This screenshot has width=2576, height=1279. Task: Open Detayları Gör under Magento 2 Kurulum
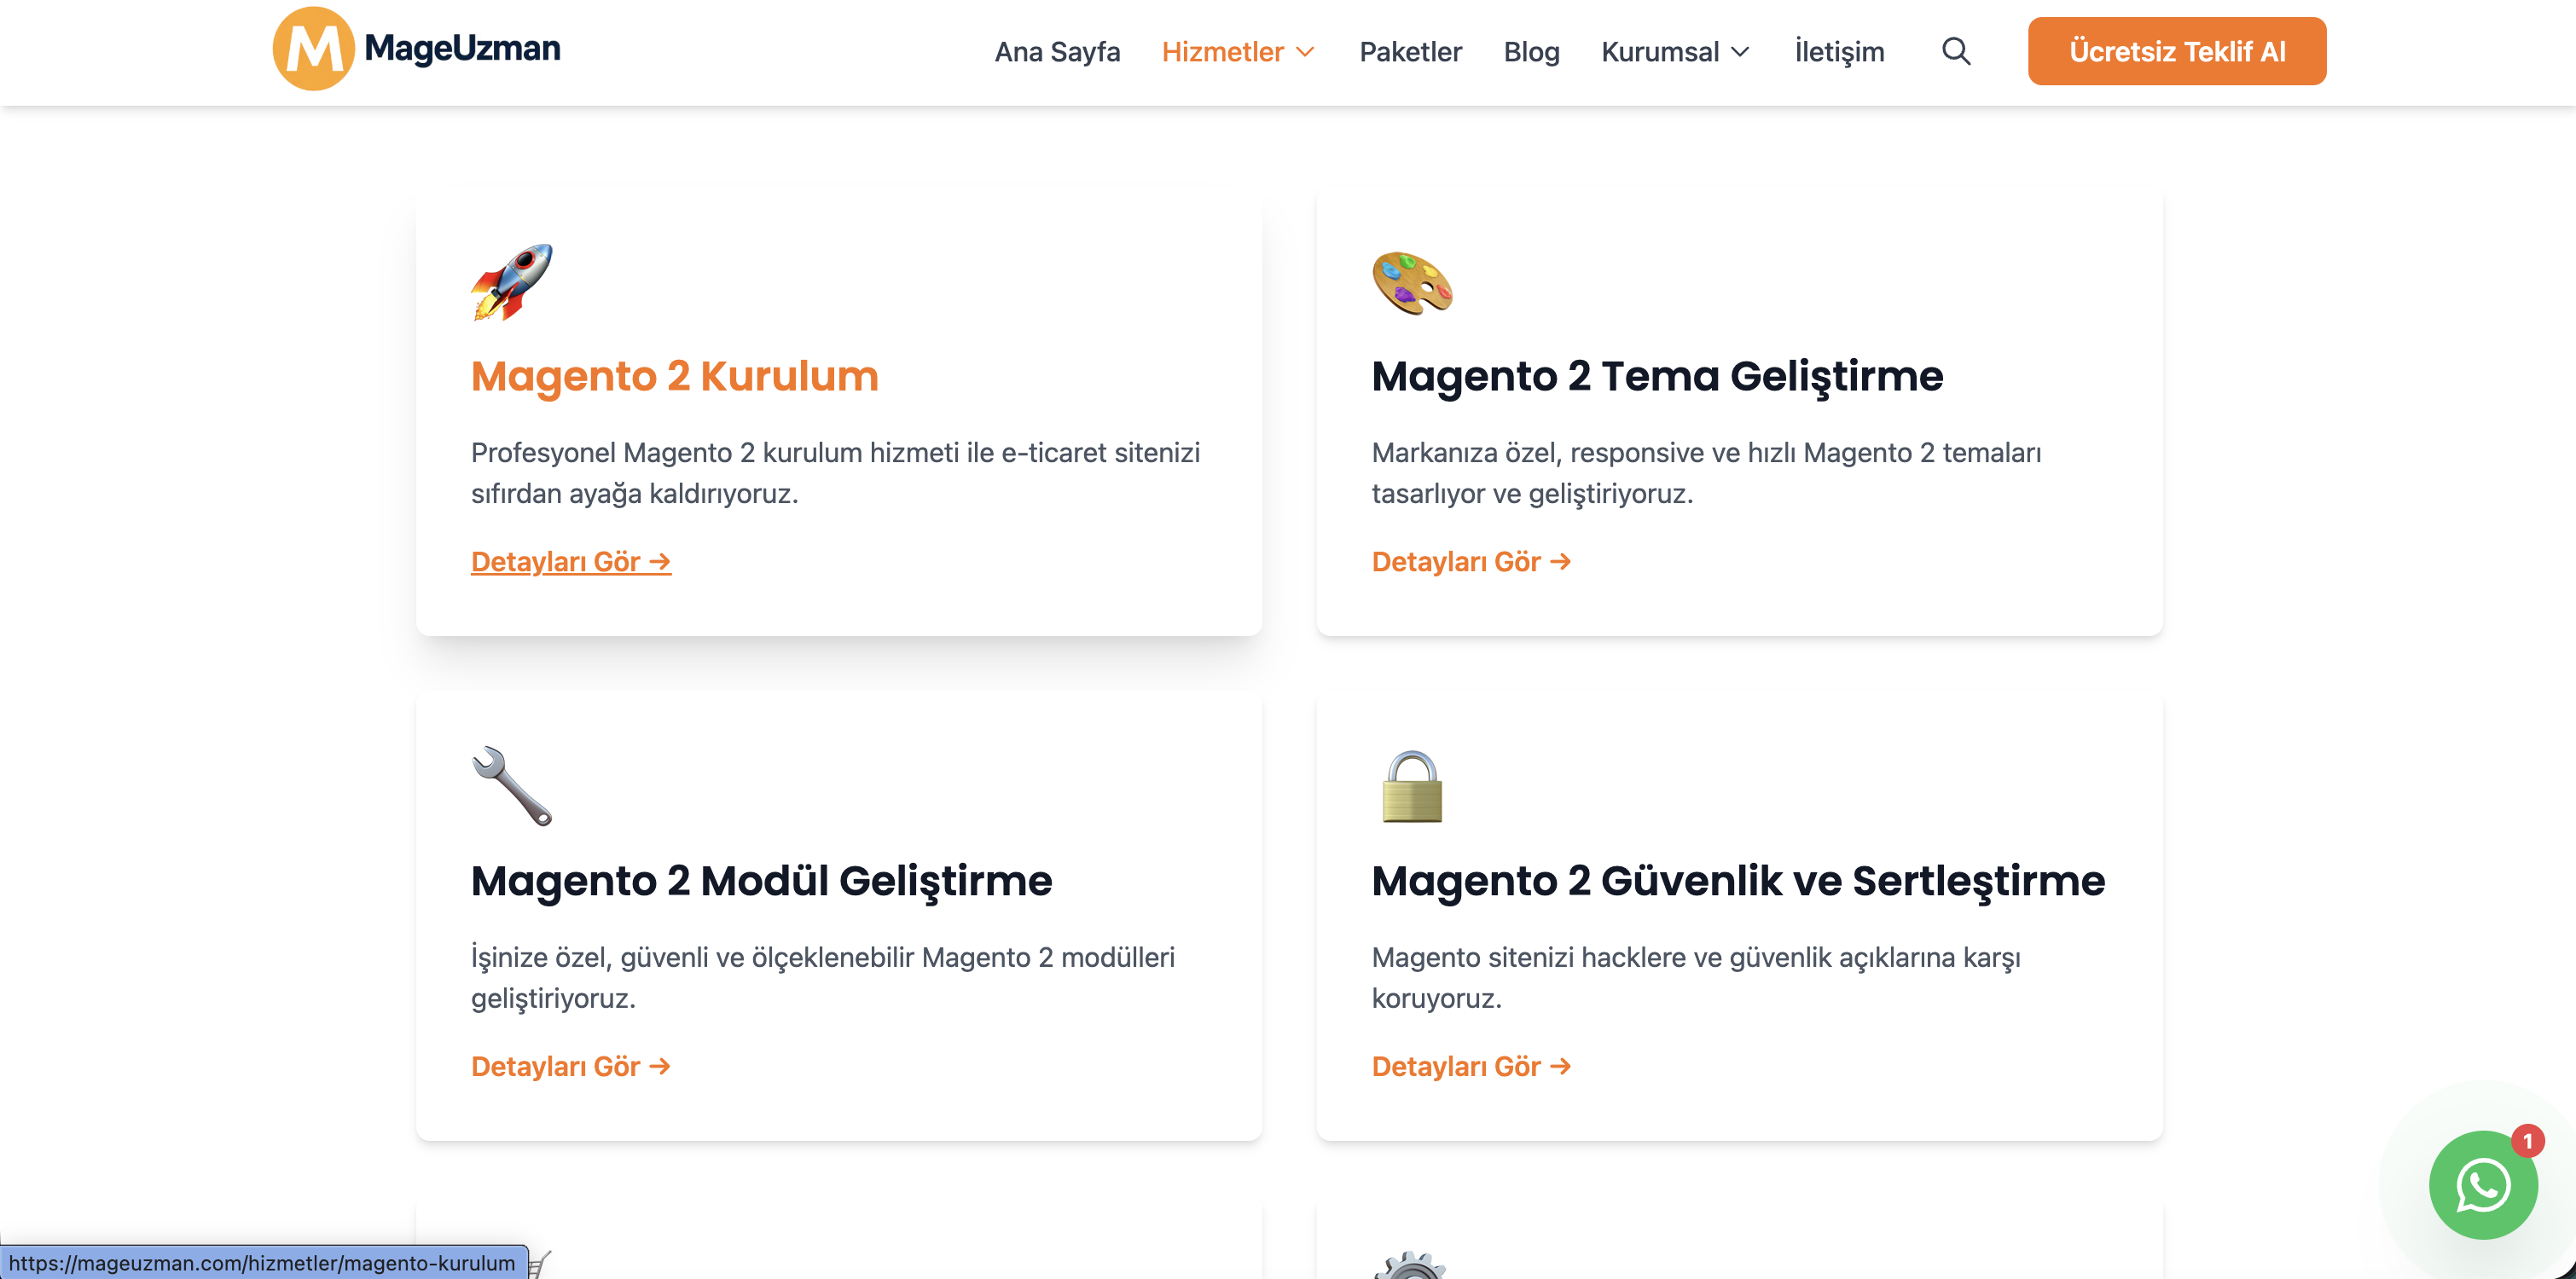pos(571,561)
